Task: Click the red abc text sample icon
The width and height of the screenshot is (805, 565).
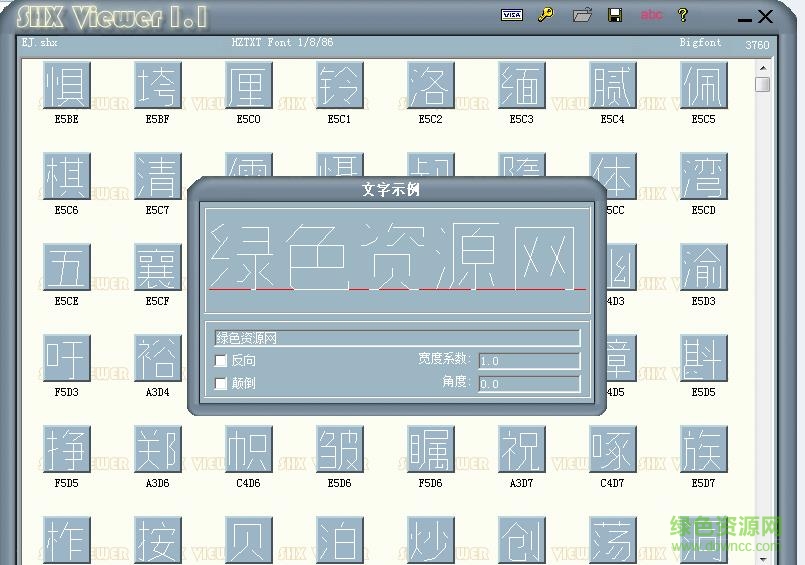Action: point(651,15)
